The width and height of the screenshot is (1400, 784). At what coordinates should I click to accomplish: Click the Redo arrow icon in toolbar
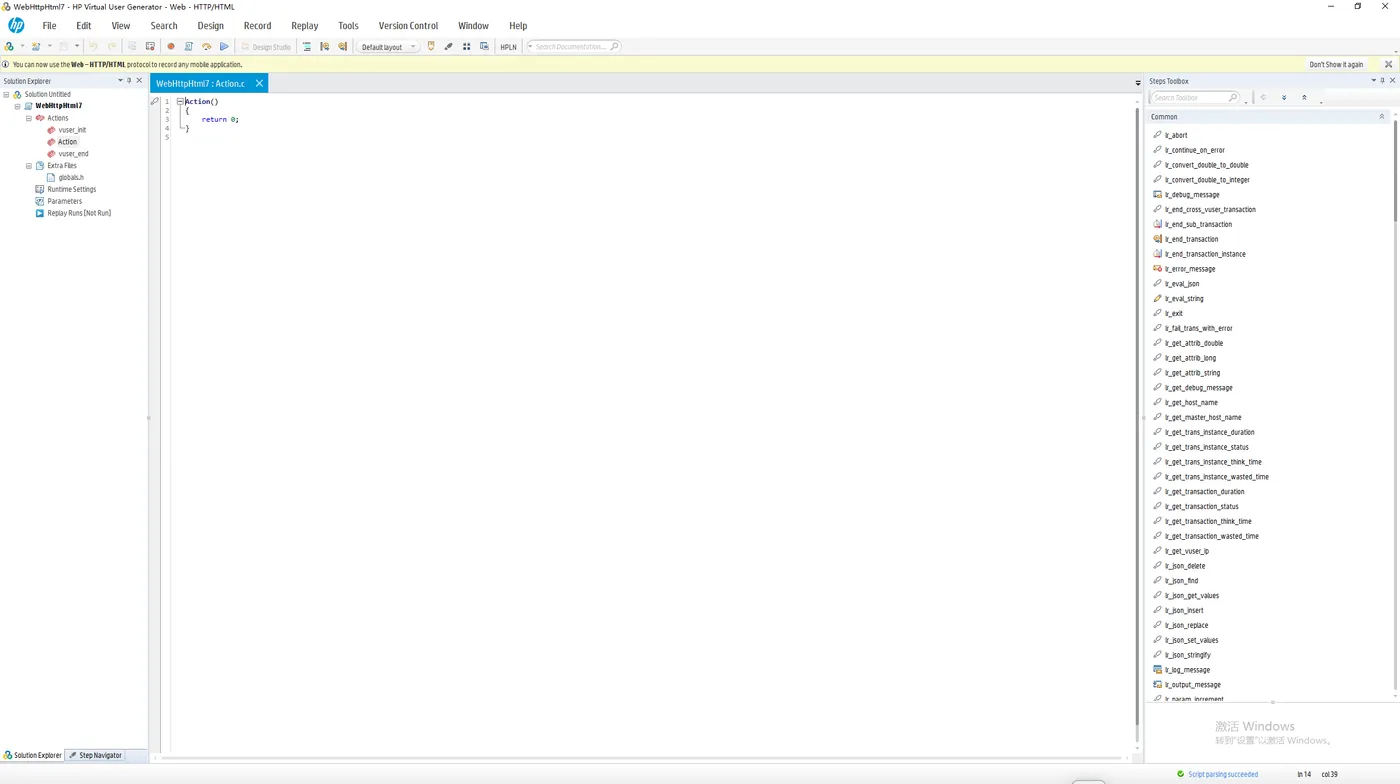(112, 47)
